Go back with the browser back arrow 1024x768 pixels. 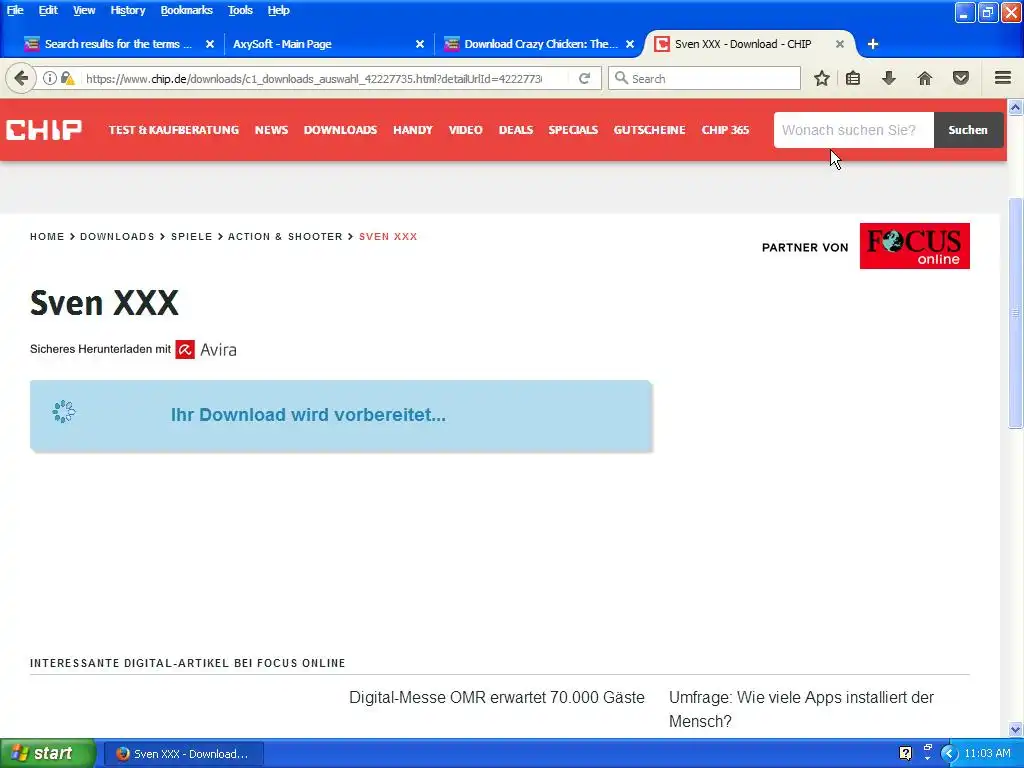(21, 78)
